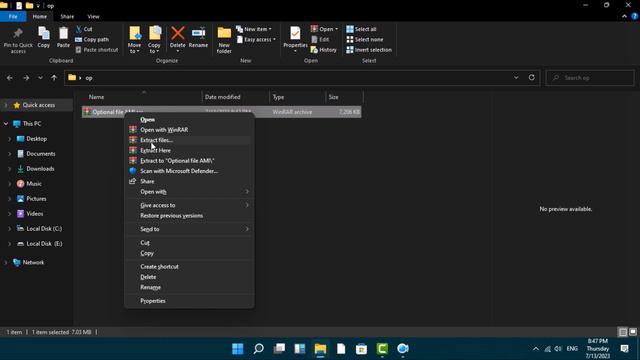This screenshot has width=640, height=360.
Task: Open Videos in navigation pane
Action: tap(35, 213)
